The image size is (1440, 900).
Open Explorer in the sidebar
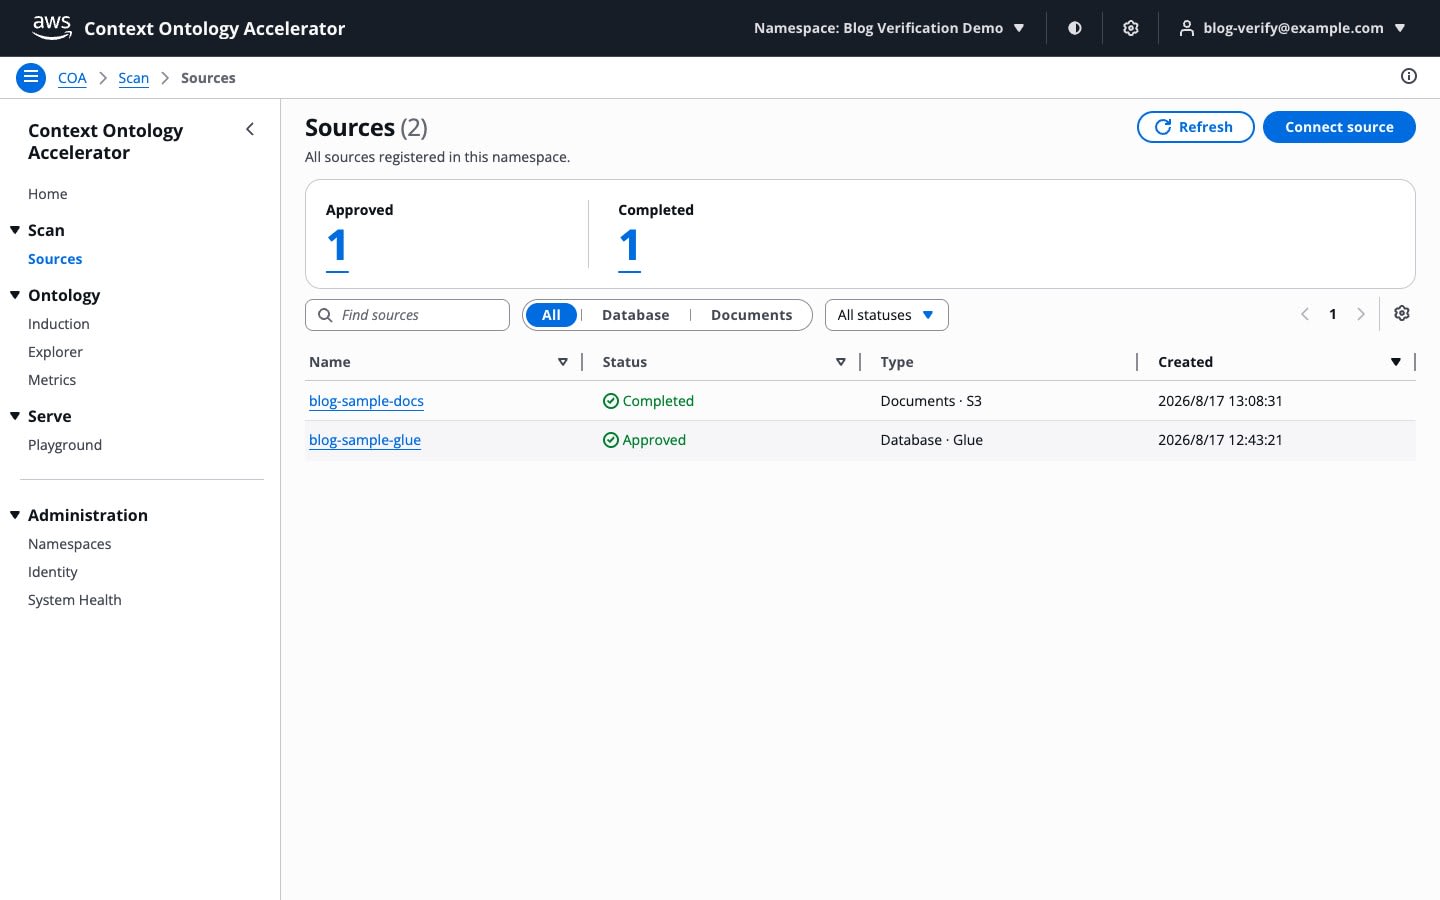click(x=55, y=352)
